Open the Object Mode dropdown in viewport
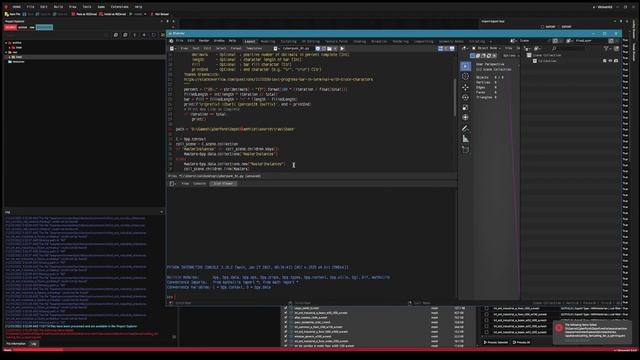The width and height of the screenshot is (640, 360). tap(485, 49)
